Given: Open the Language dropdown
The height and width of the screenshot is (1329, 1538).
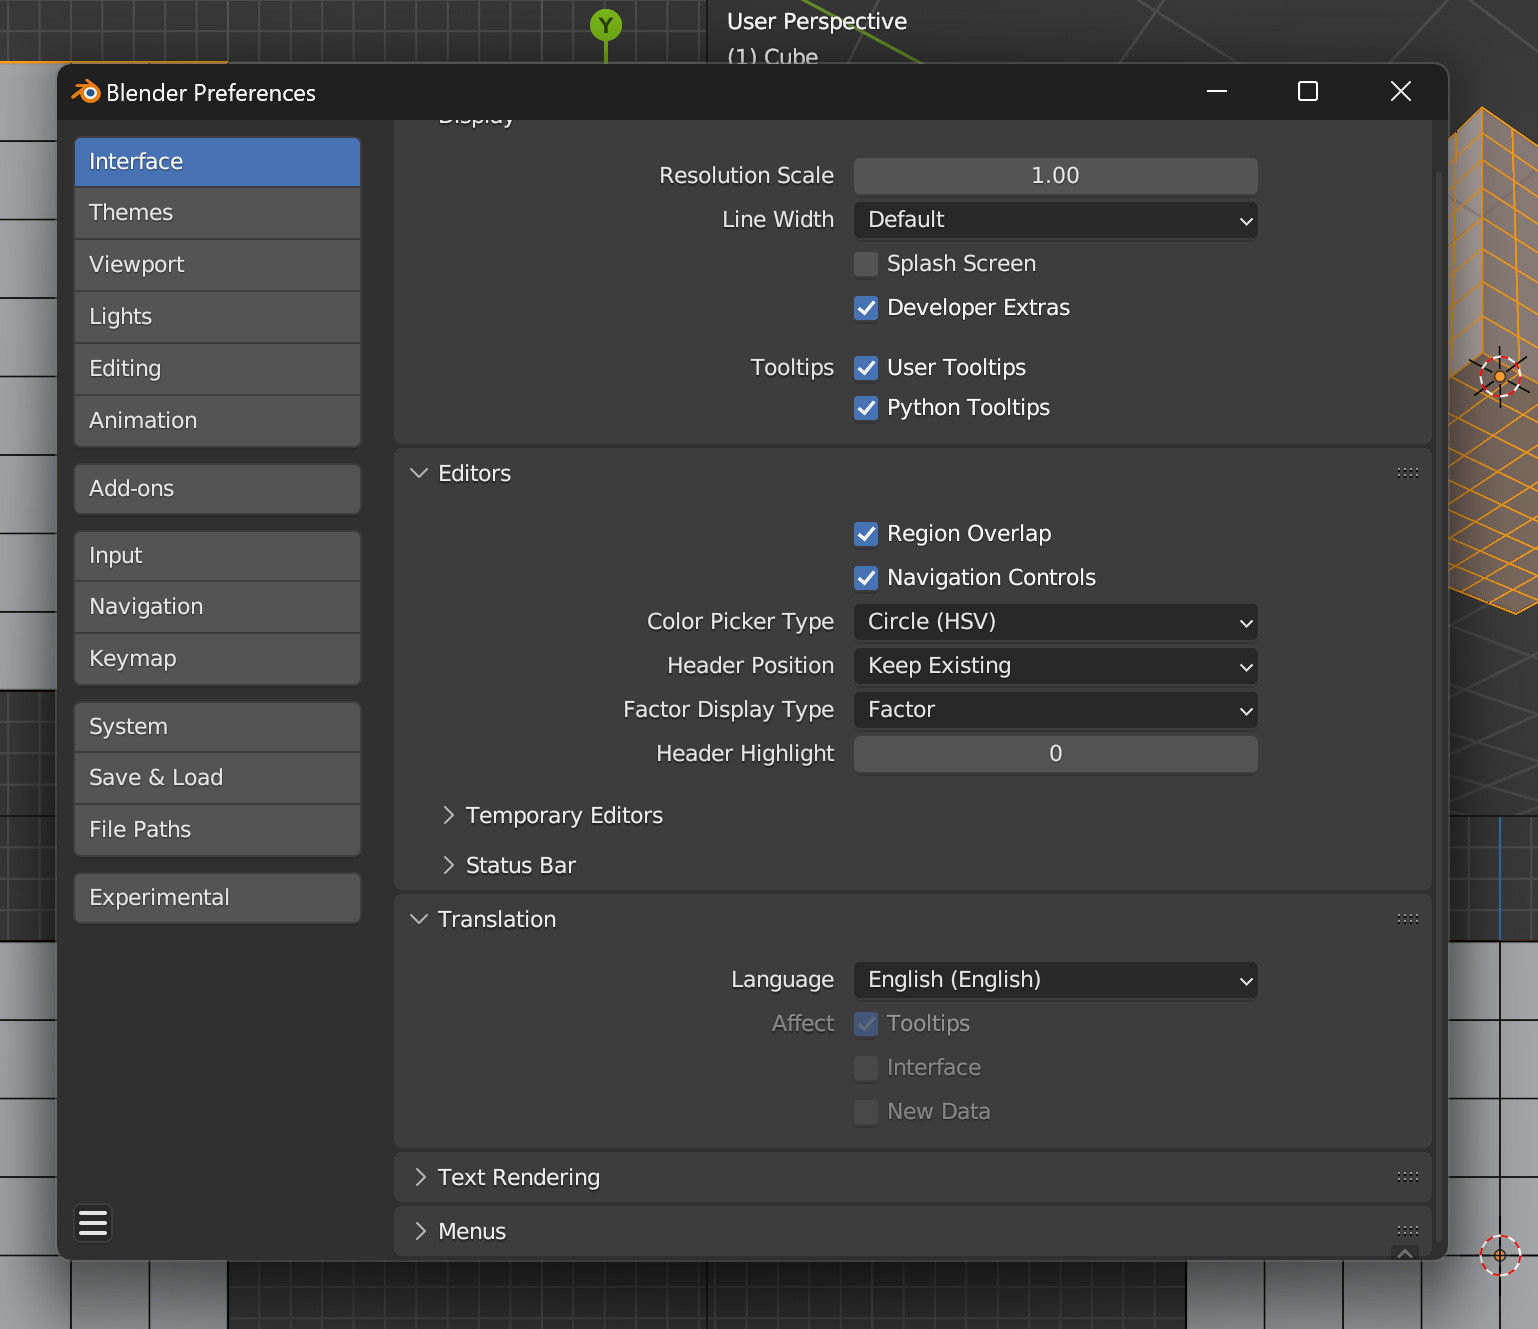Looking at the screenshot, I should pyautogui.click(x=1056, y=980).
